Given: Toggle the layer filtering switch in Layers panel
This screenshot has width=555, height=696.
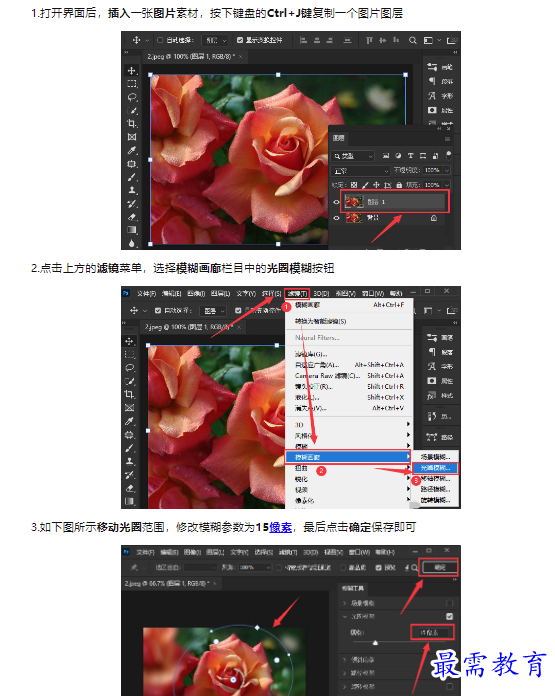Looking at the screenshot, I should (x=448, y=155).
